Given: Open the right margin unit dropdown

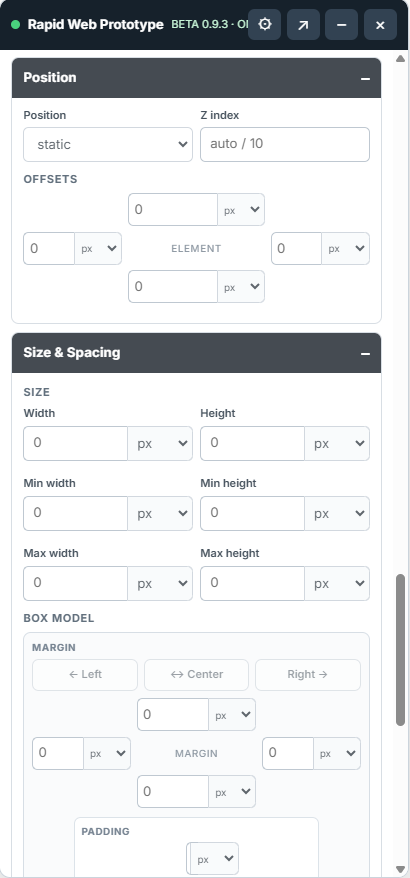Looking at the screenshot, I should tap(337, 754).
